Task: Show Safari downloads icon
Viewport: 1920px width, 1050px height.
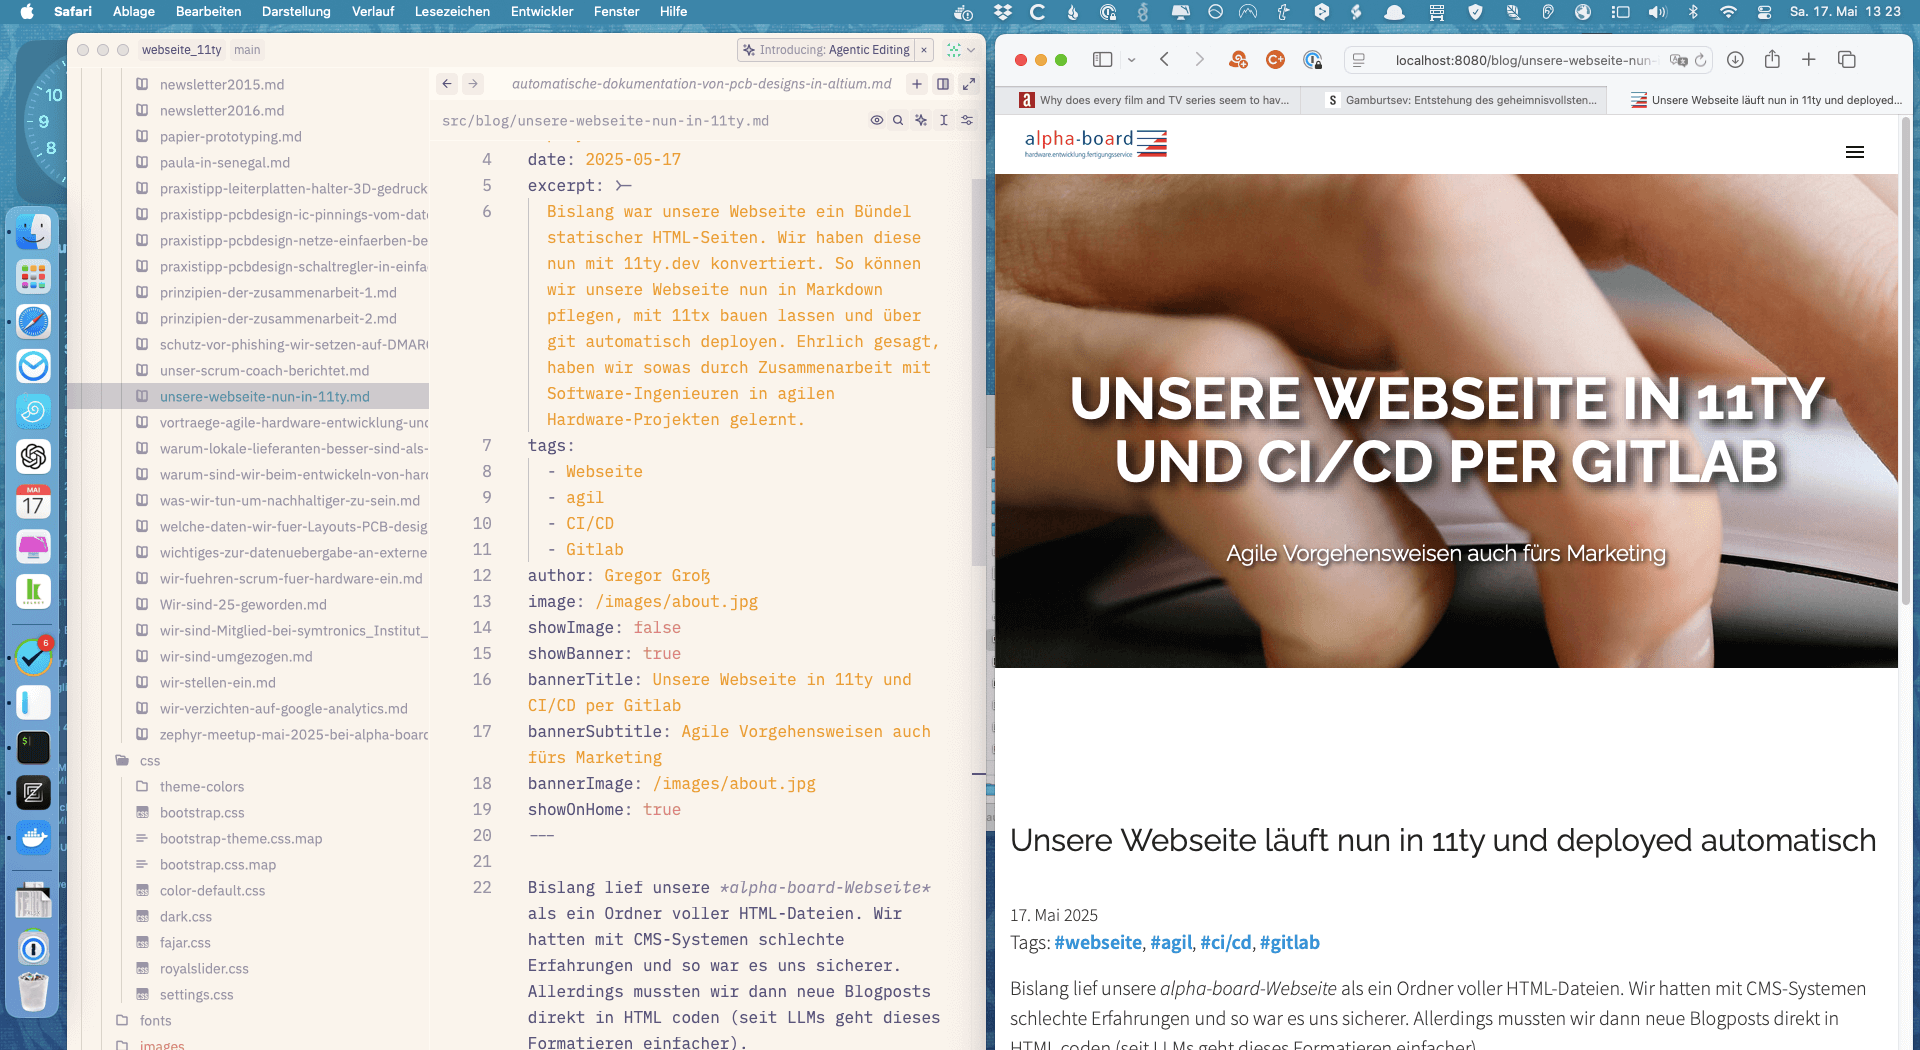Action: pyautogui.click(x=1735, y=60)
